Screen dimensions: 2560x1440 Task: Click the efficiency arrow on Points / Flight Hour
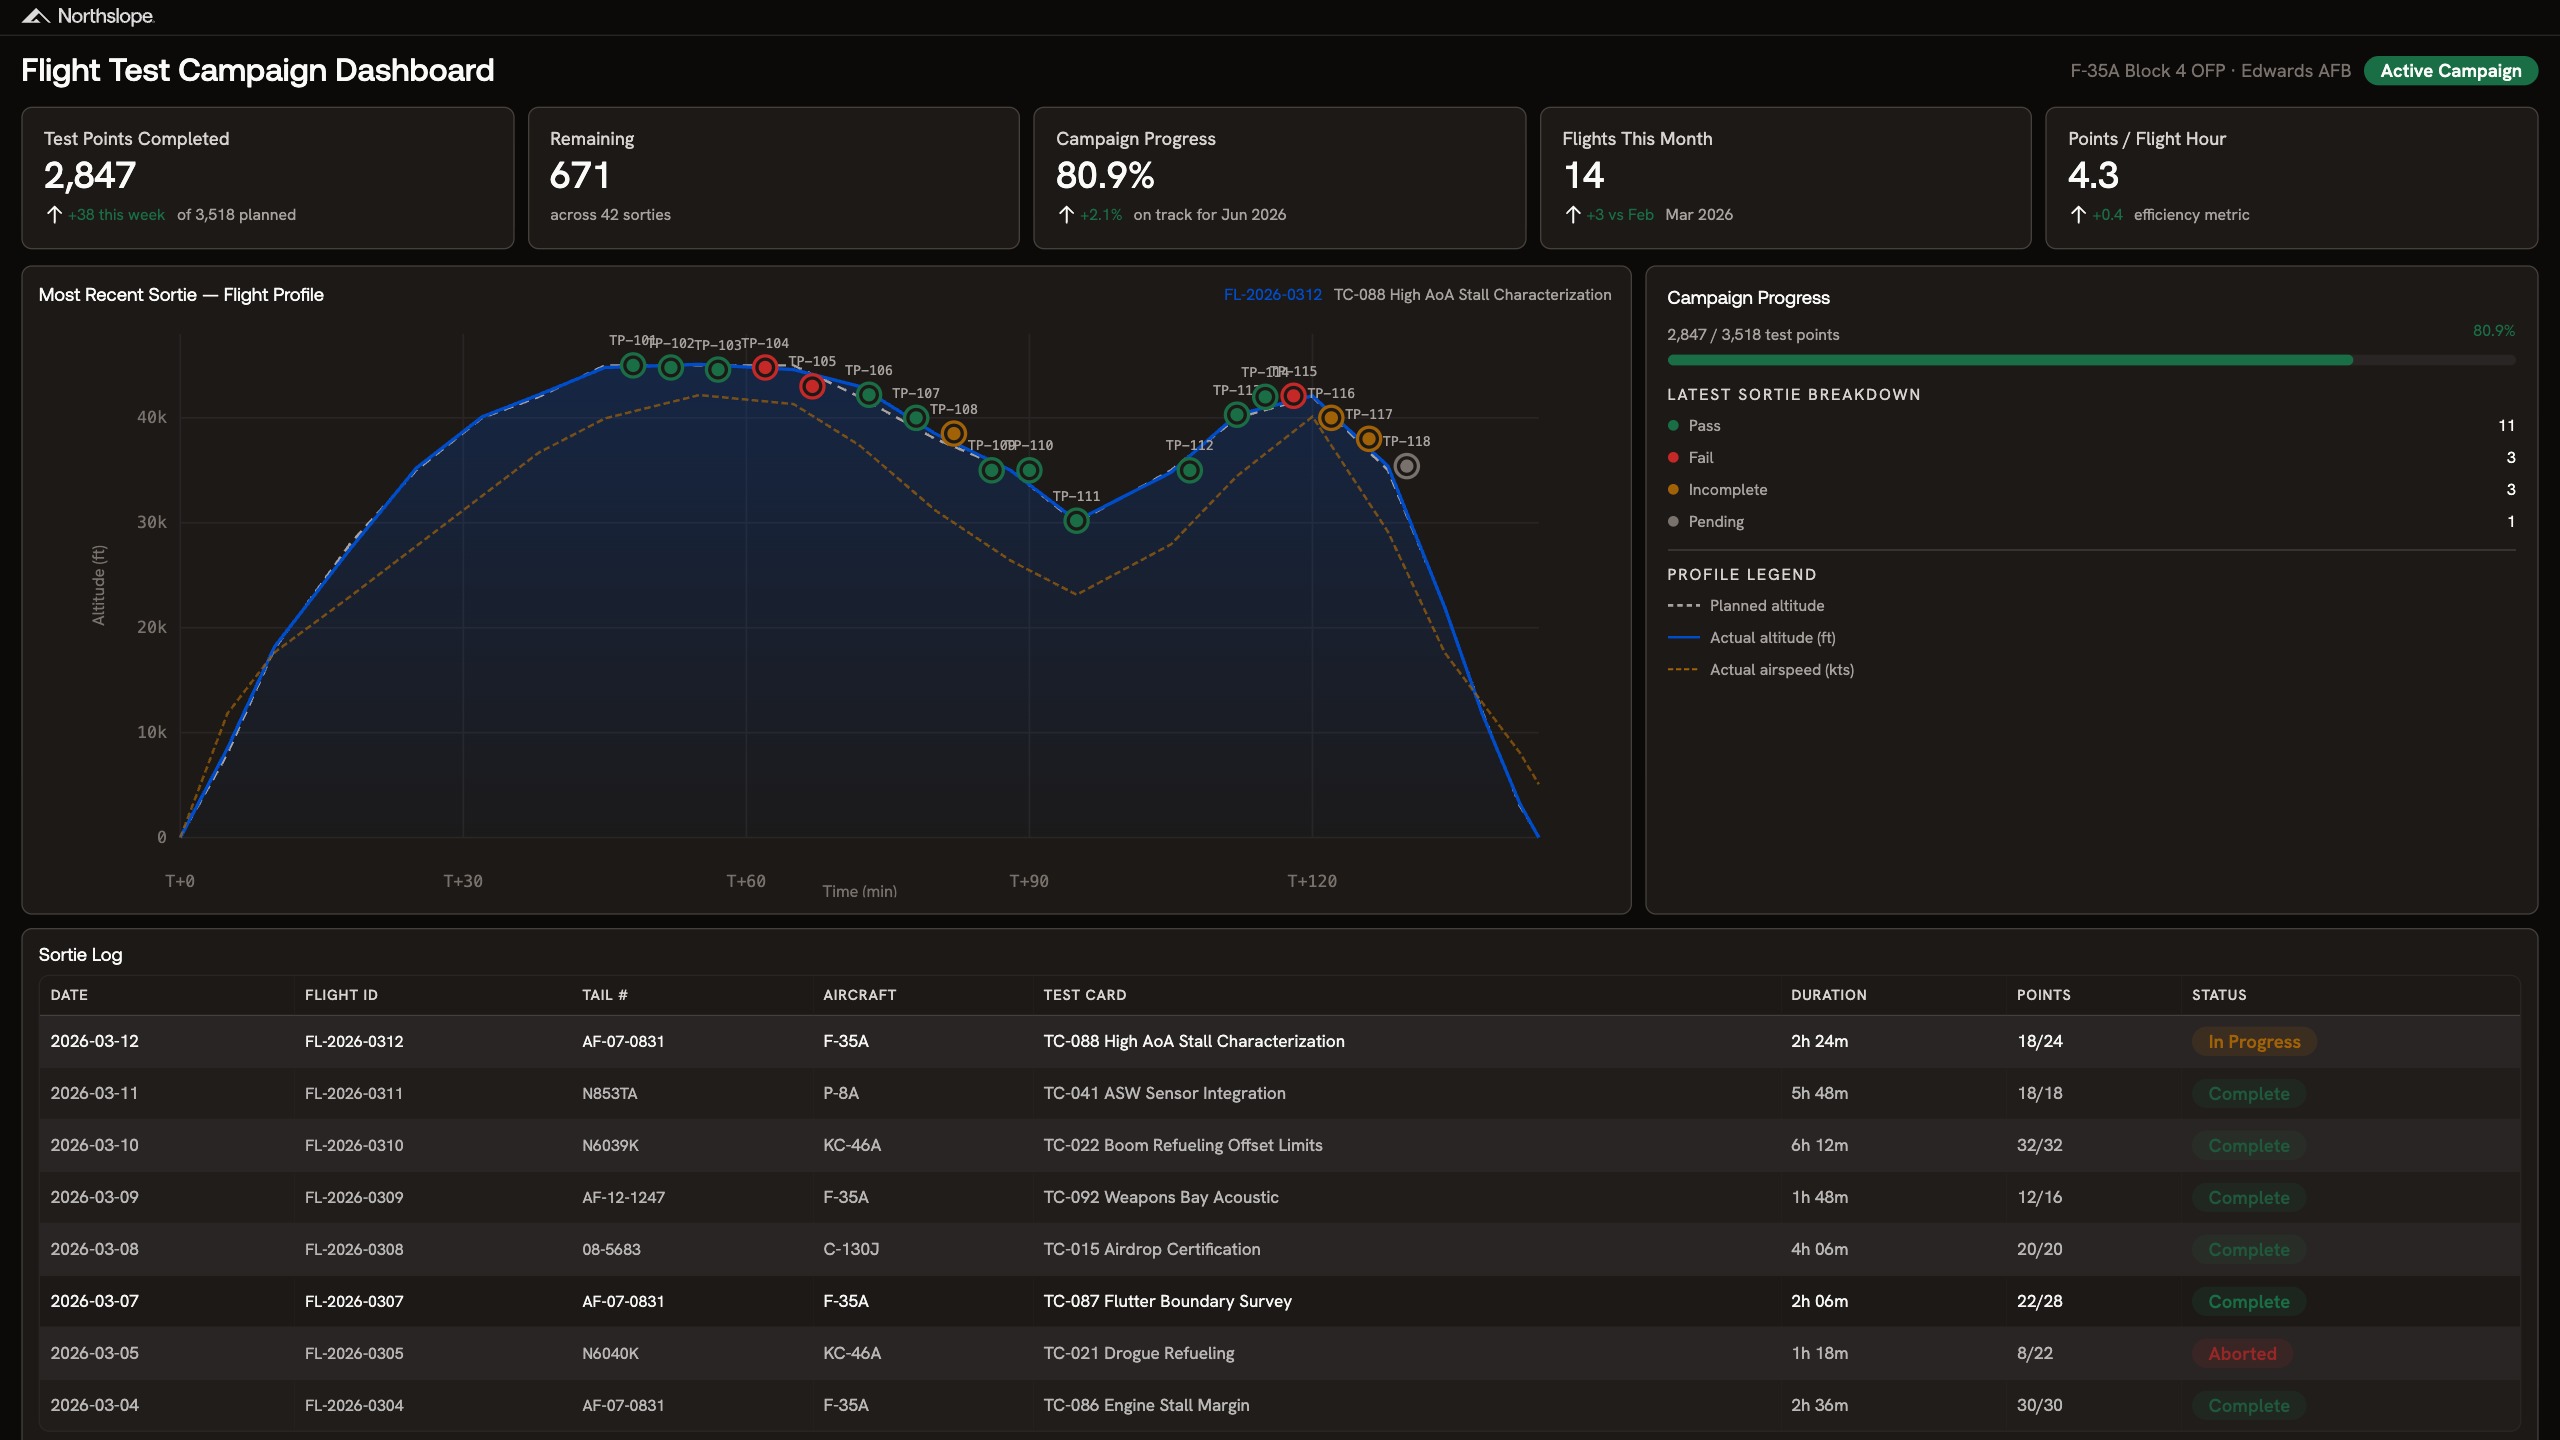tap(2077, 214)
